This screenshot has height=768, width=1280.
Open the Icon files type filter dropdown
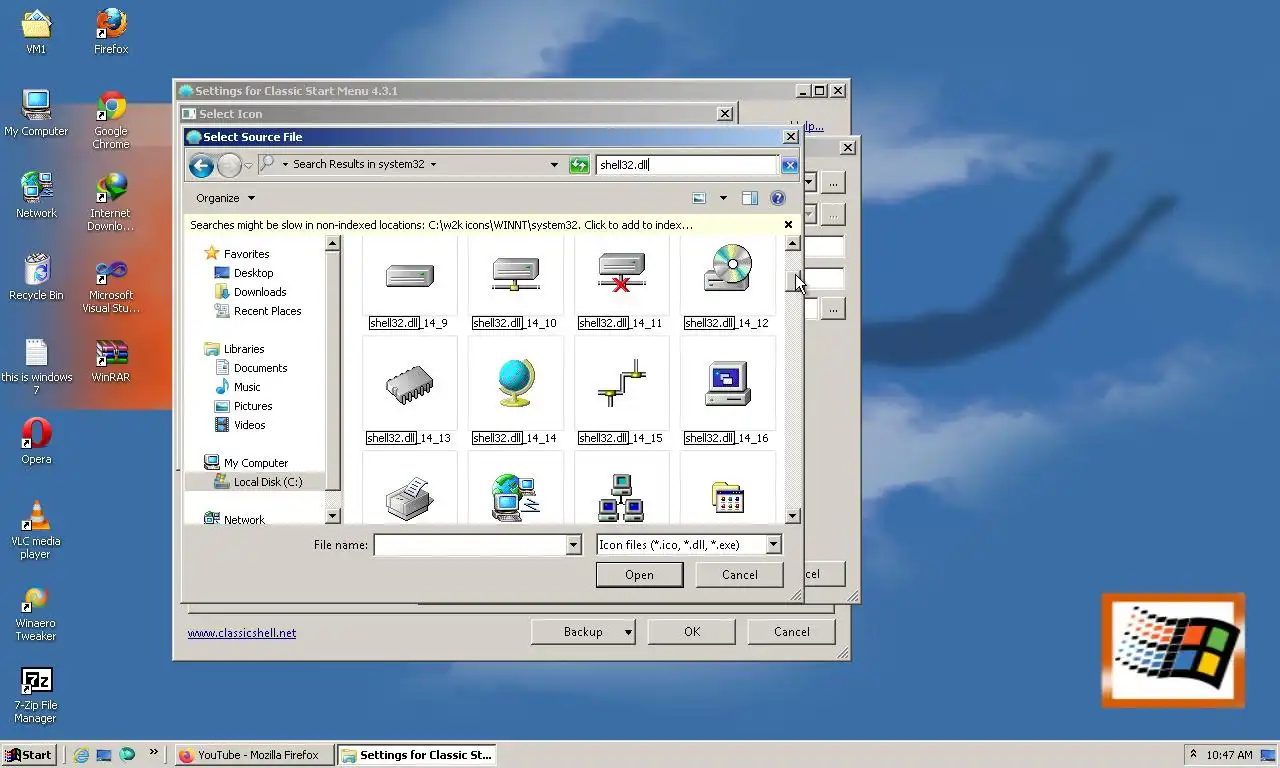pos(773,545)
